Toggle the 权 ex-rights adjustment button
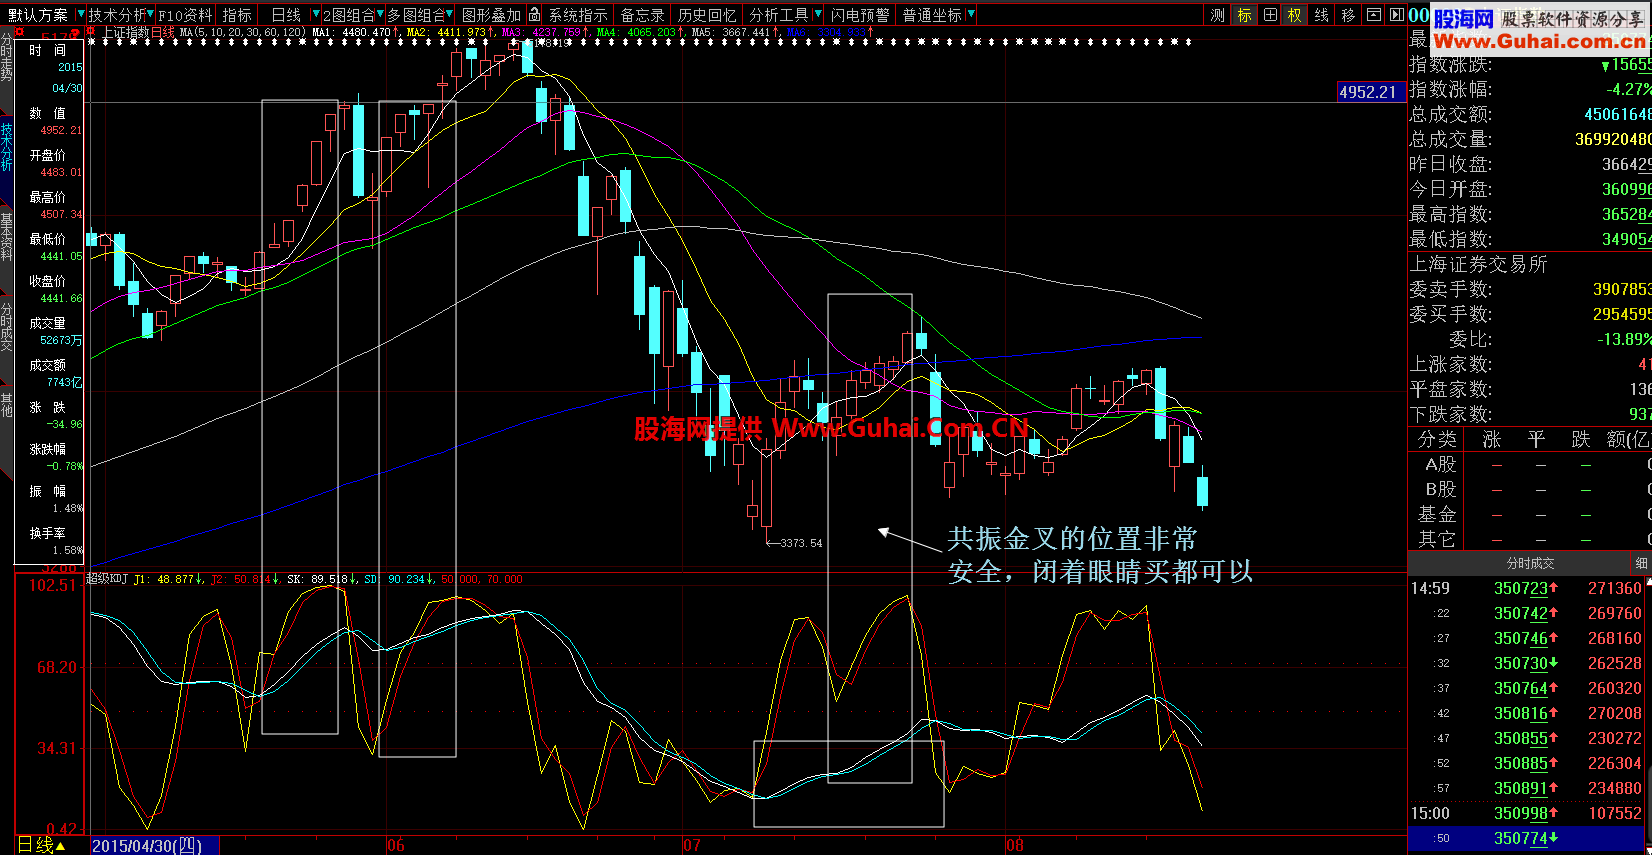 (1295, 15)
